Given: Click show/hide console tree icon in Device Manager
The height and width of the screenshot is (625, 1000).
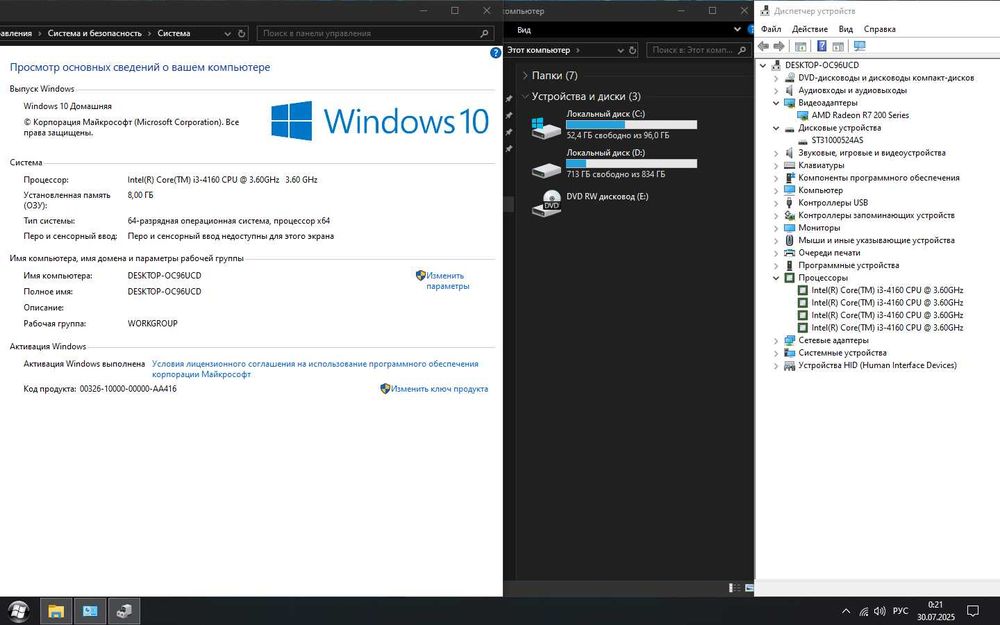Looking at the screenshot, I should pyautogui.click(x=800, y=46).
